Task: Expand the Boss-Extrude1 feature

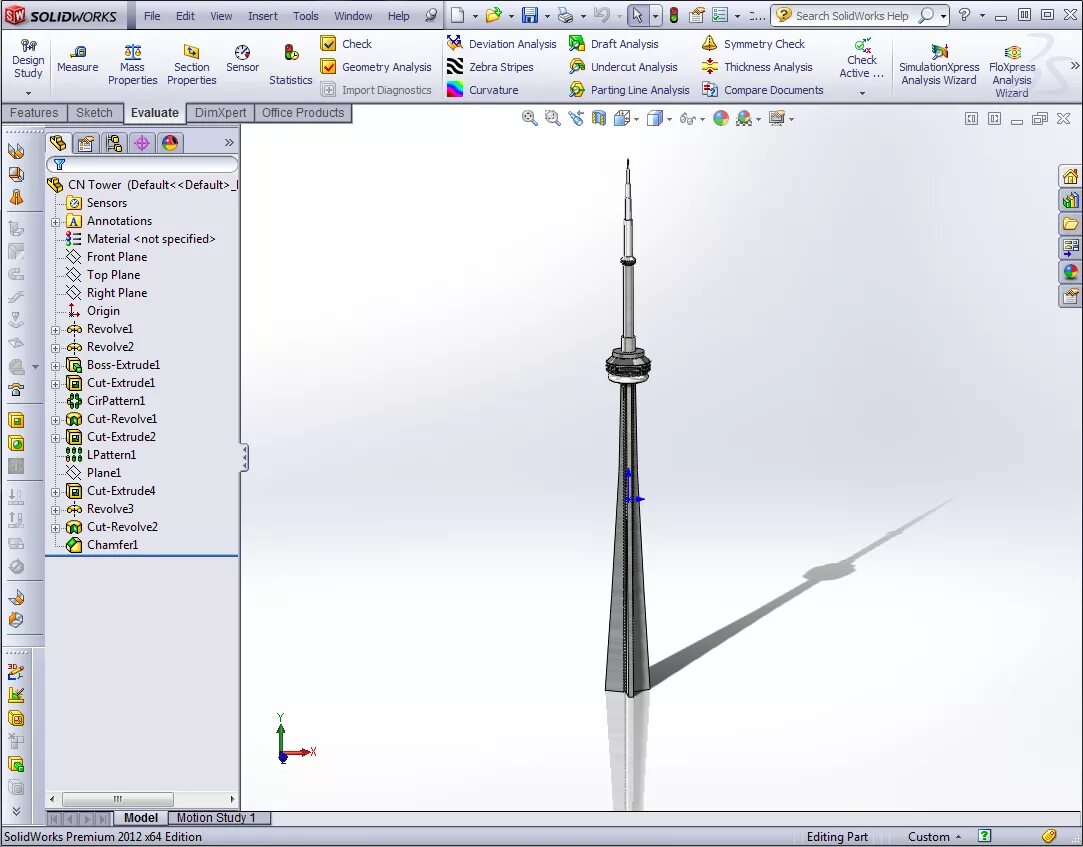Action: pos(55,365)
